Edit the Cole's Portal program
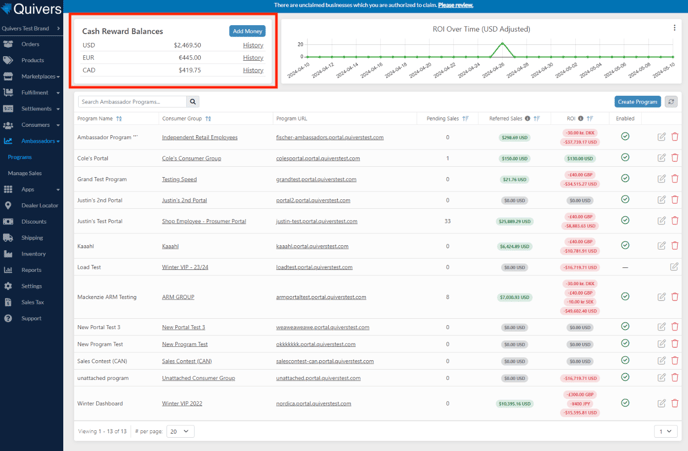Image resolution: width=688 pixels, height=451 pixels. click(x=661, y=157)
